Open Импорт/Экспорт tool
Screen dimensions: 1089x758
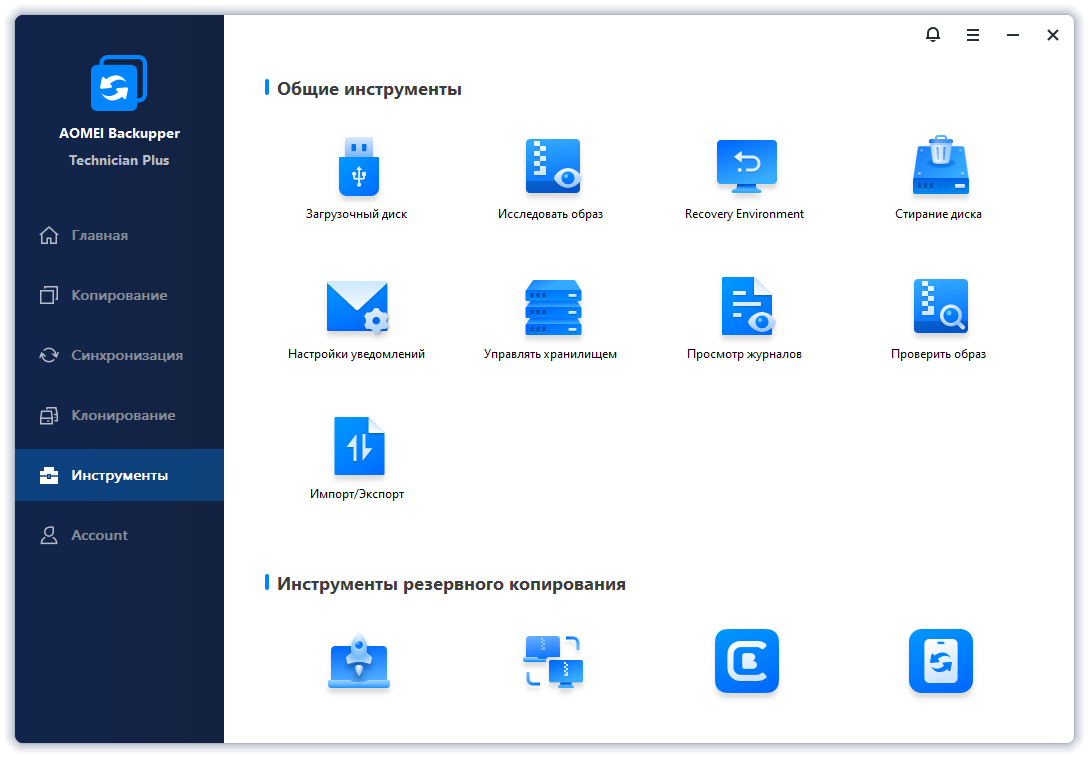click(x=359, y=446)
